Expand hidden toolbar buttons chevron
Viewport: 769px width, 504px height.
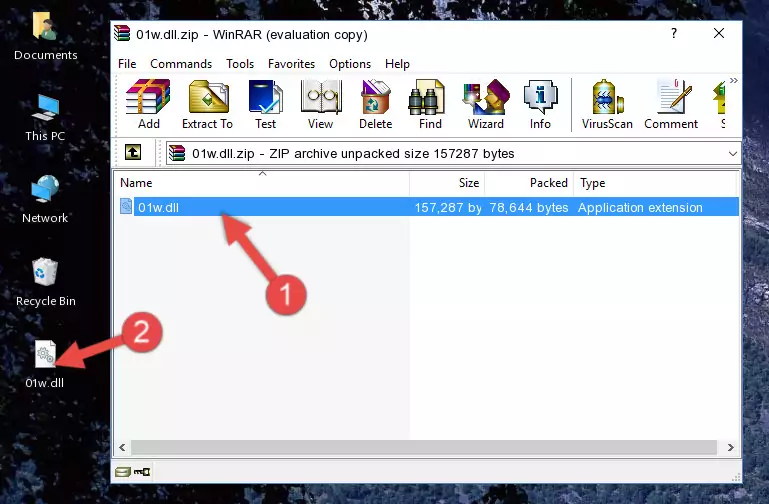(x=733, y=80)
